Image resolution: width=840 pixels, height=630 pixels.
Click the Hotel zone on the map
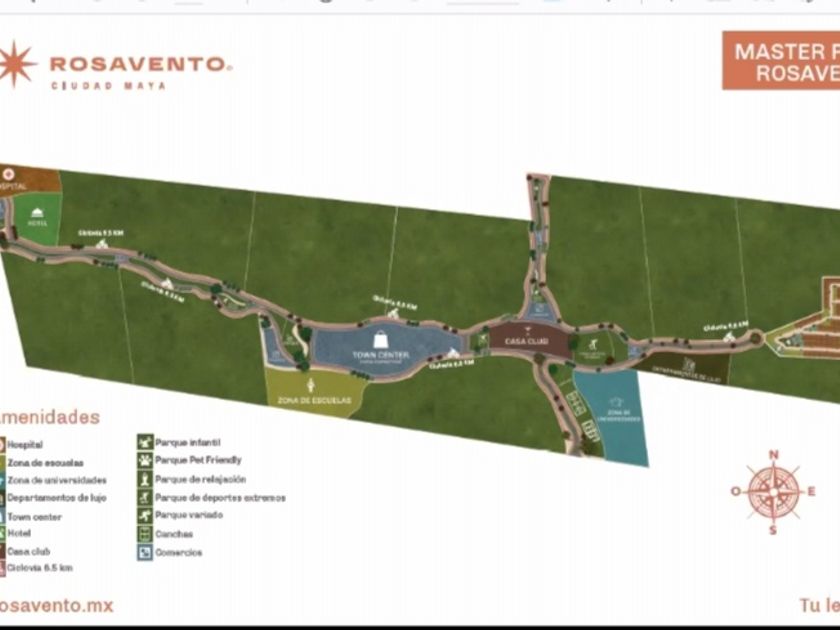pos(37,218)
